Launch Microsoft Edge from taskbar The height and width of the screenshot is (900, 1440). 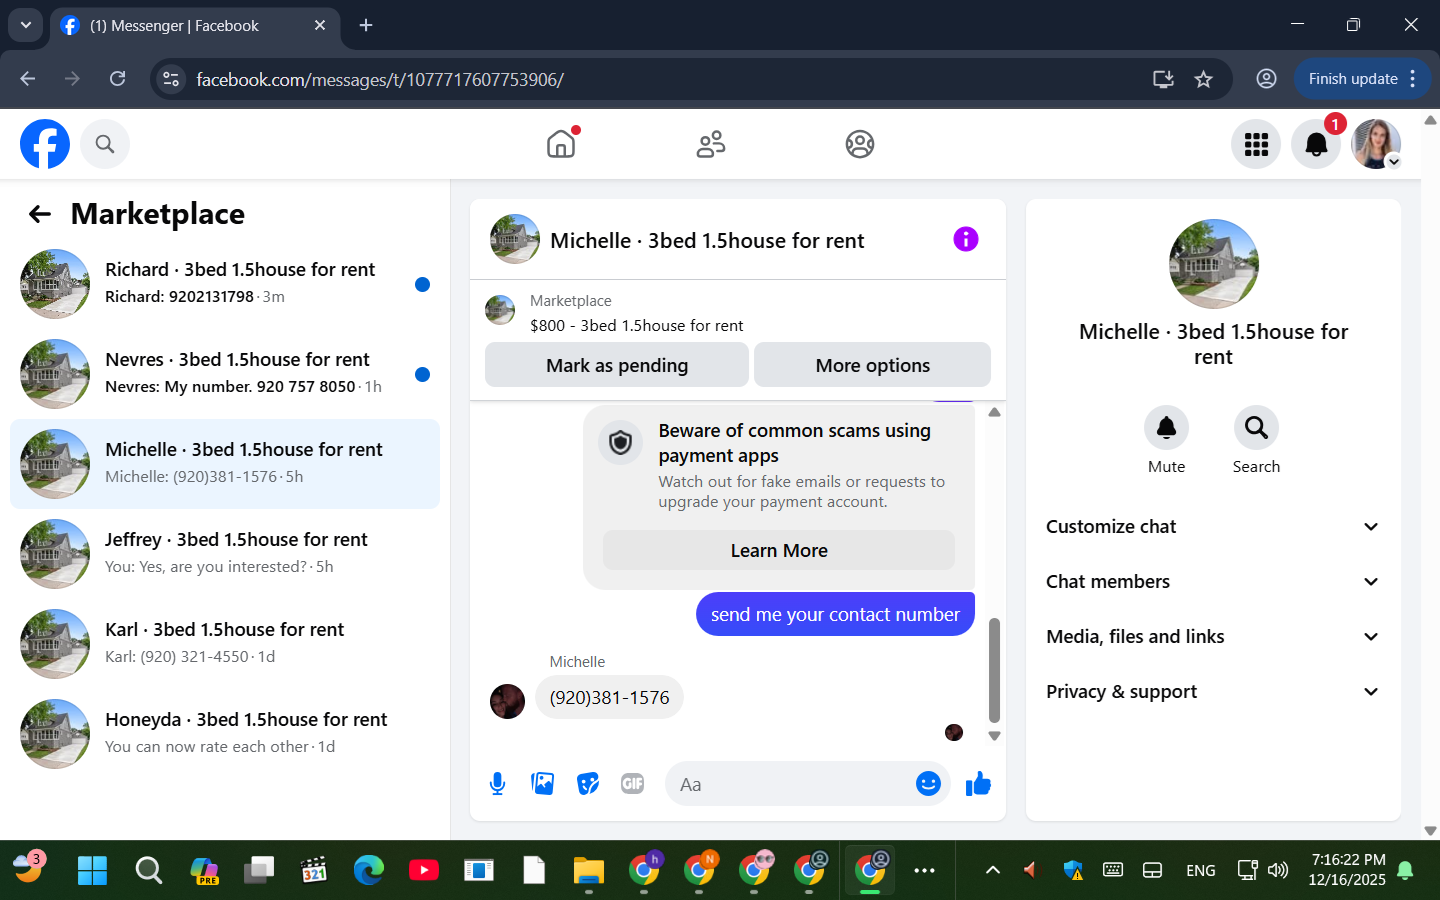coord(368,870)
